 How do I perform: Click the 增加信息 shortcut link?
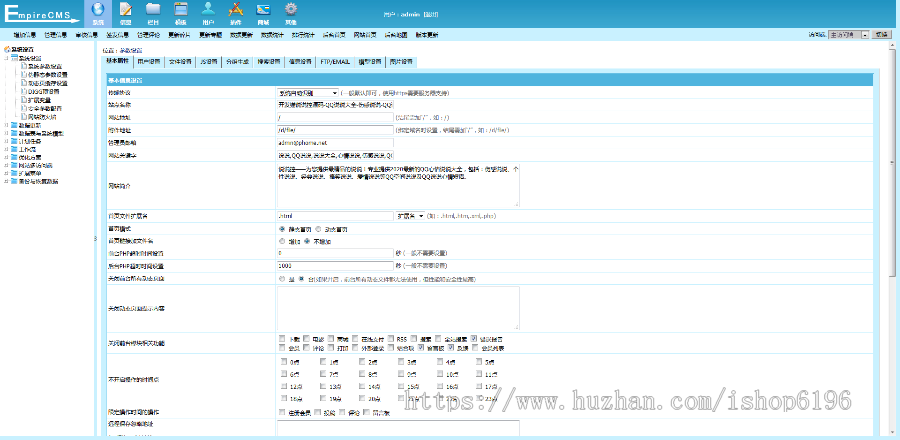tap(25, 35)
